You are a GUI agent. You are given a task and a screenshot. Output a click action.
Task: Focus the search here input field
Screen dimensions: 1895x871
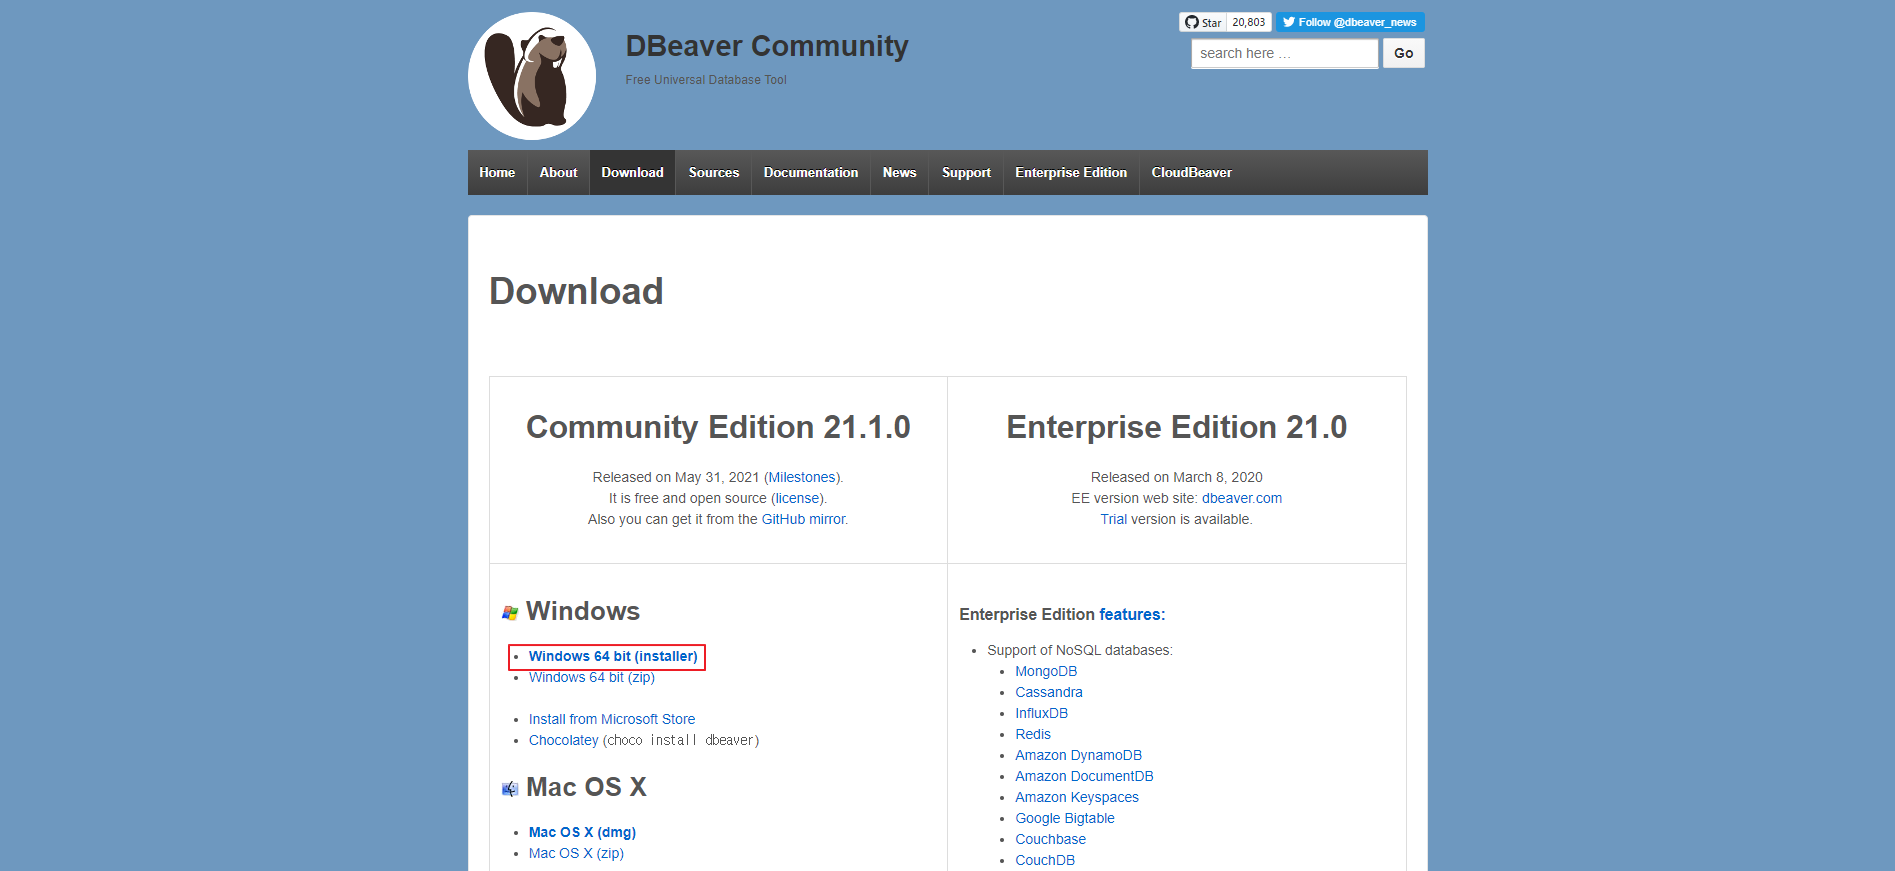(1285, 54)
